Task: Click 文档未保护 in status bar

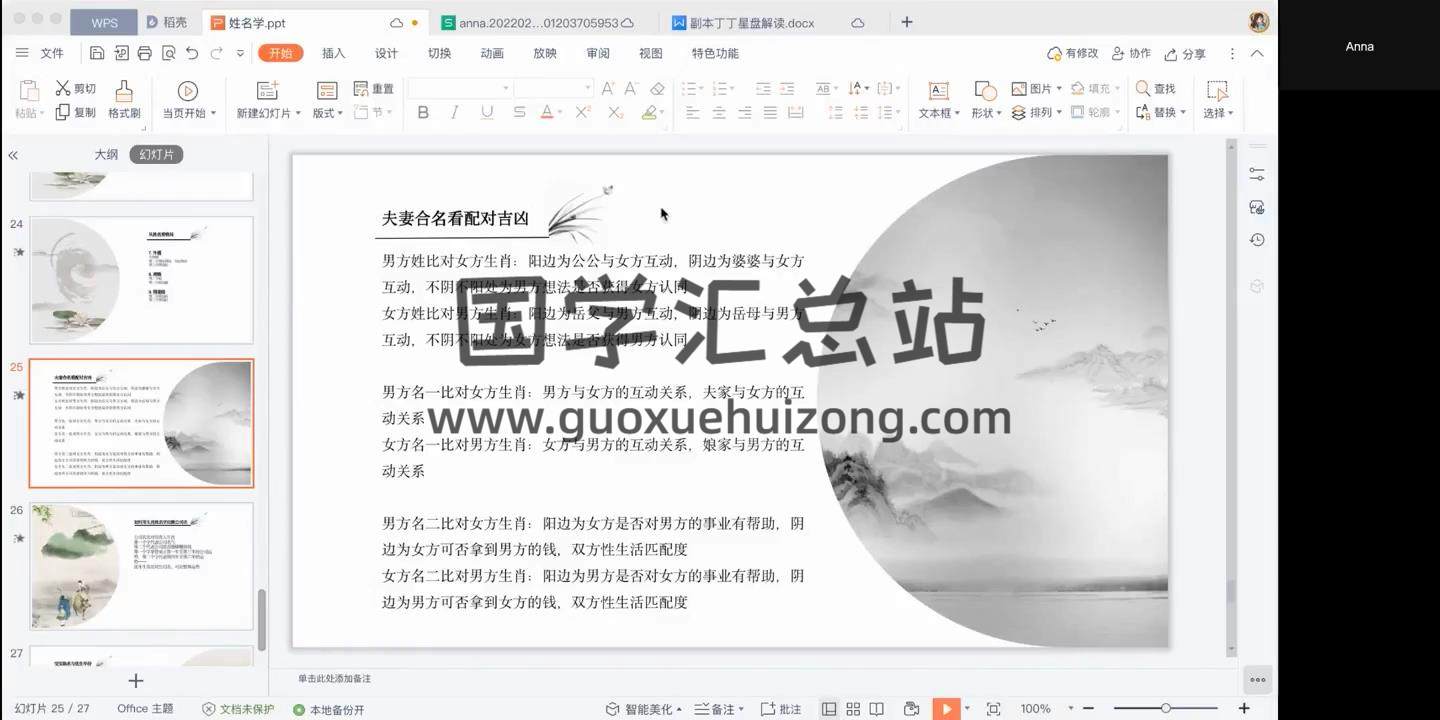Action: pyautogui.click(x=238, y=709)
